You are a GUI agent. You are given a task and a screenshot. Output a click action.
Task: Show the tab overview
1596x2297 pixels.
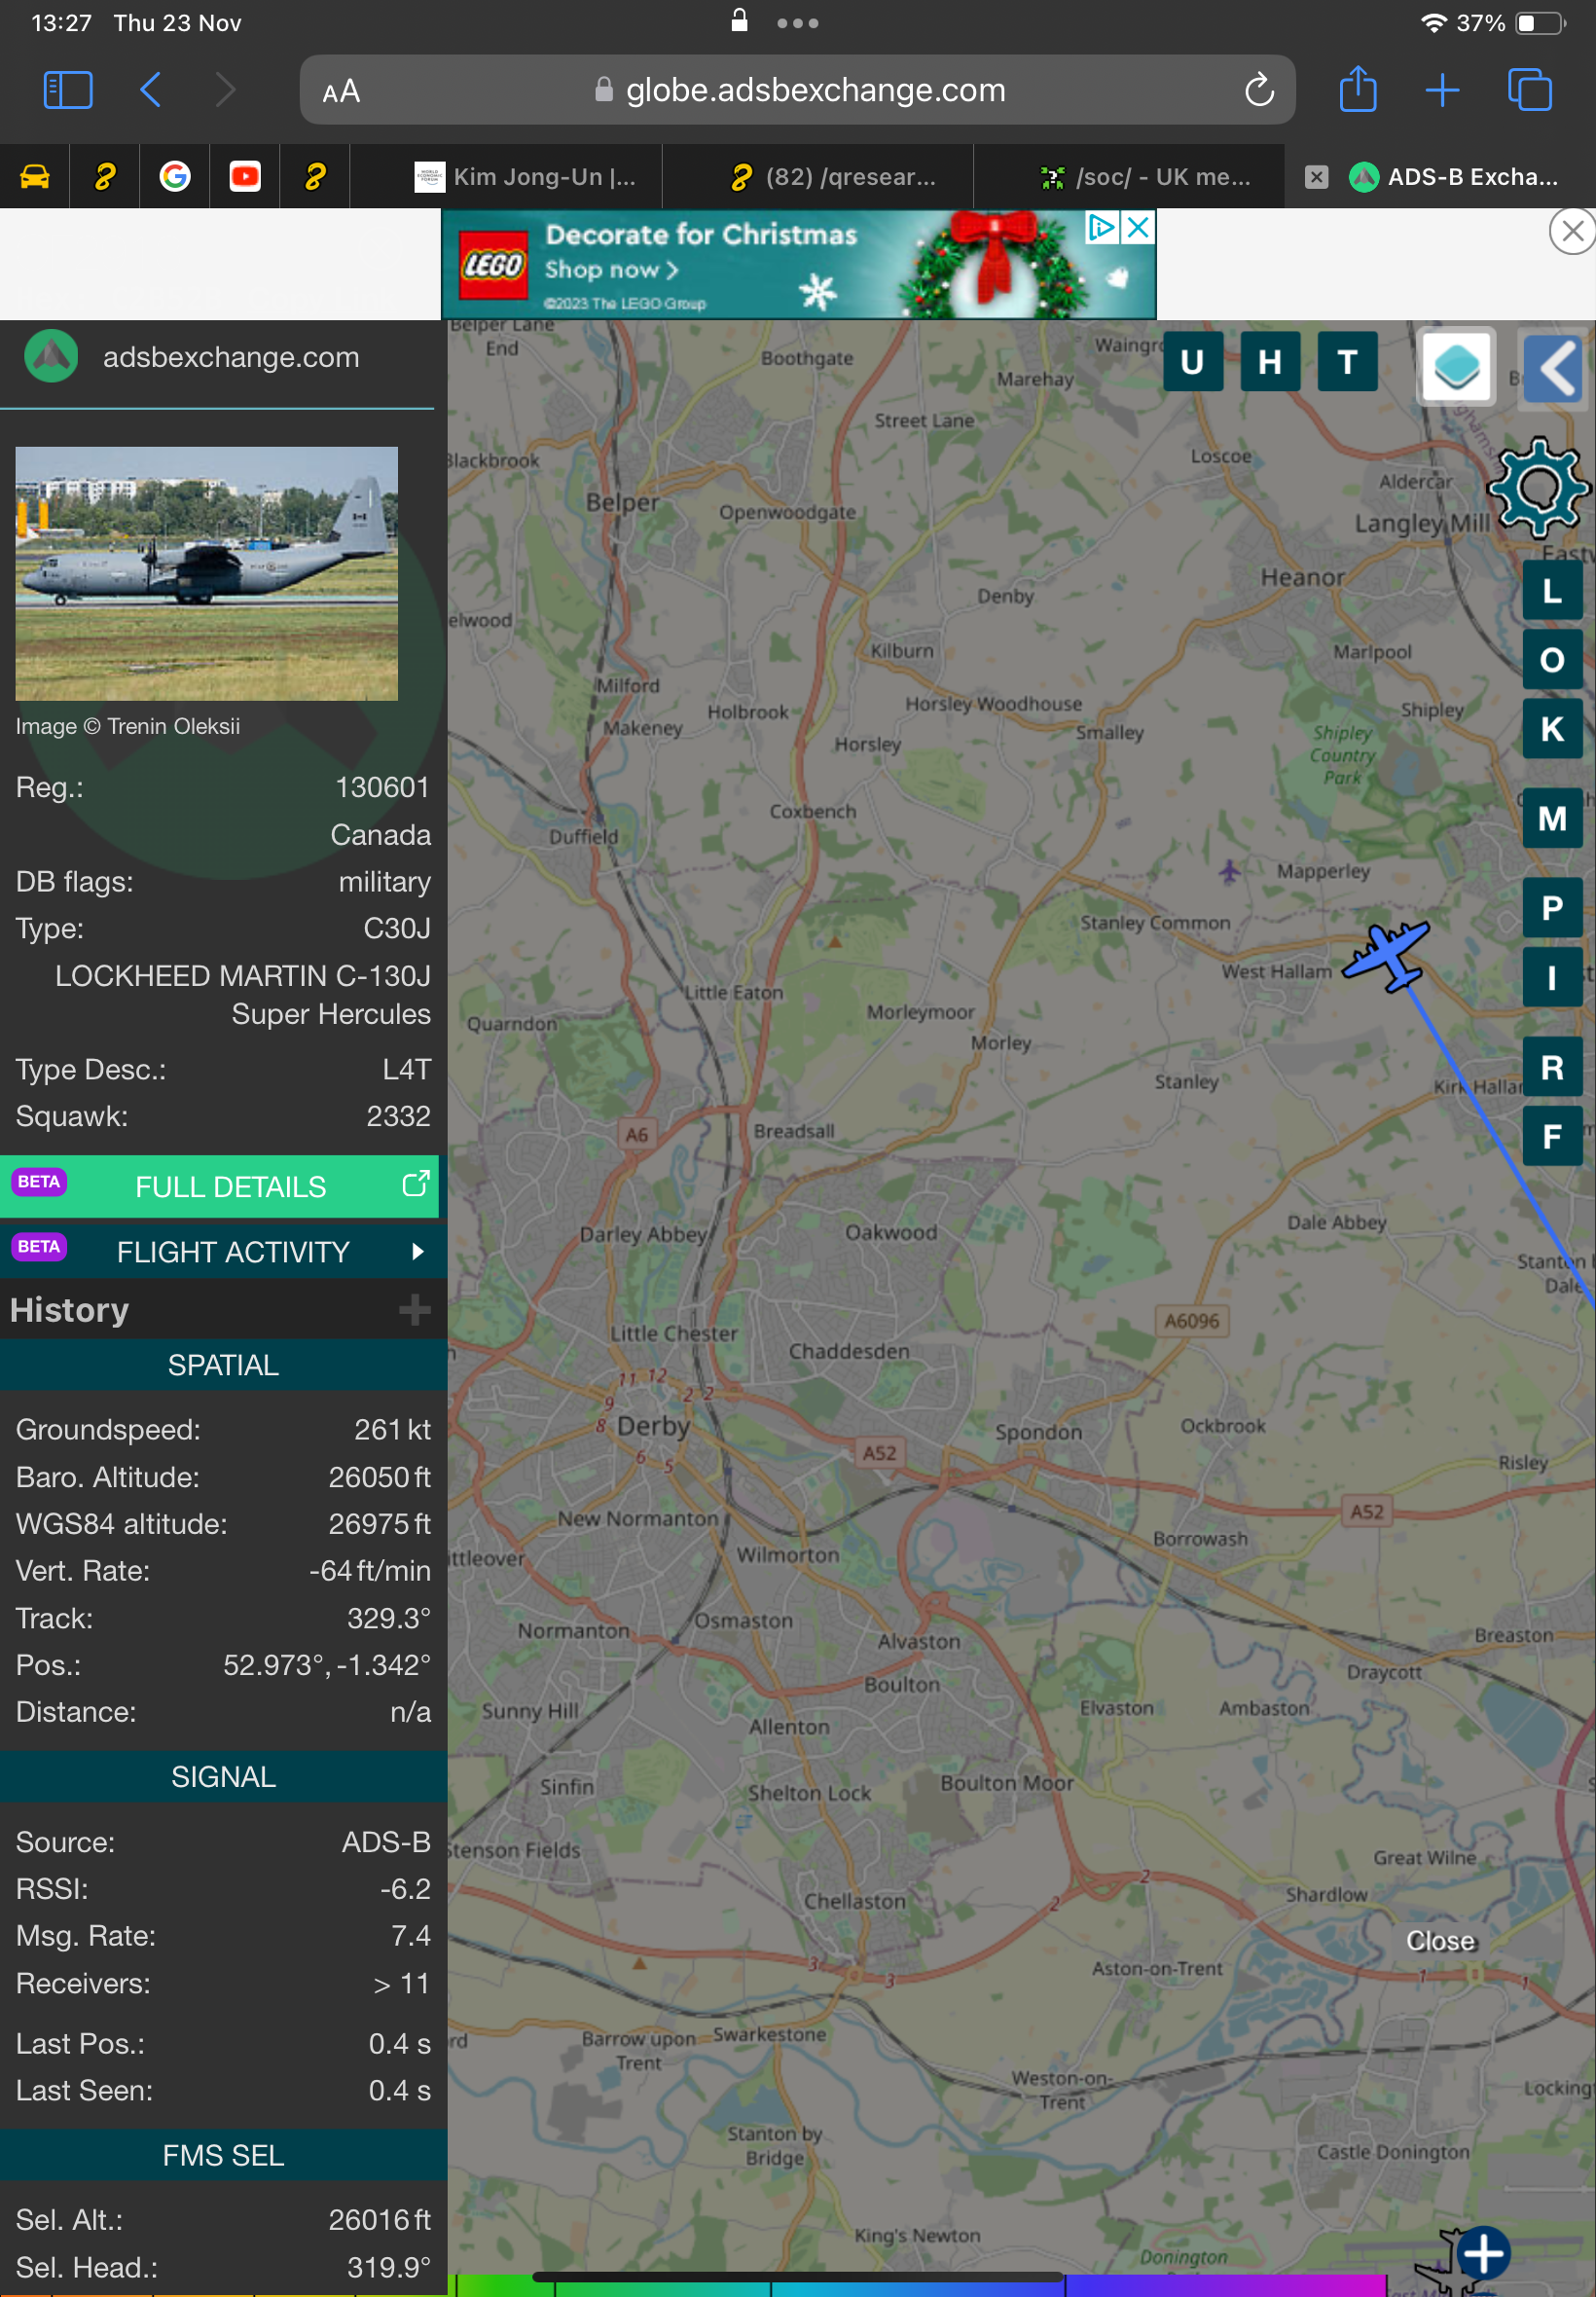pos(1529,90)
